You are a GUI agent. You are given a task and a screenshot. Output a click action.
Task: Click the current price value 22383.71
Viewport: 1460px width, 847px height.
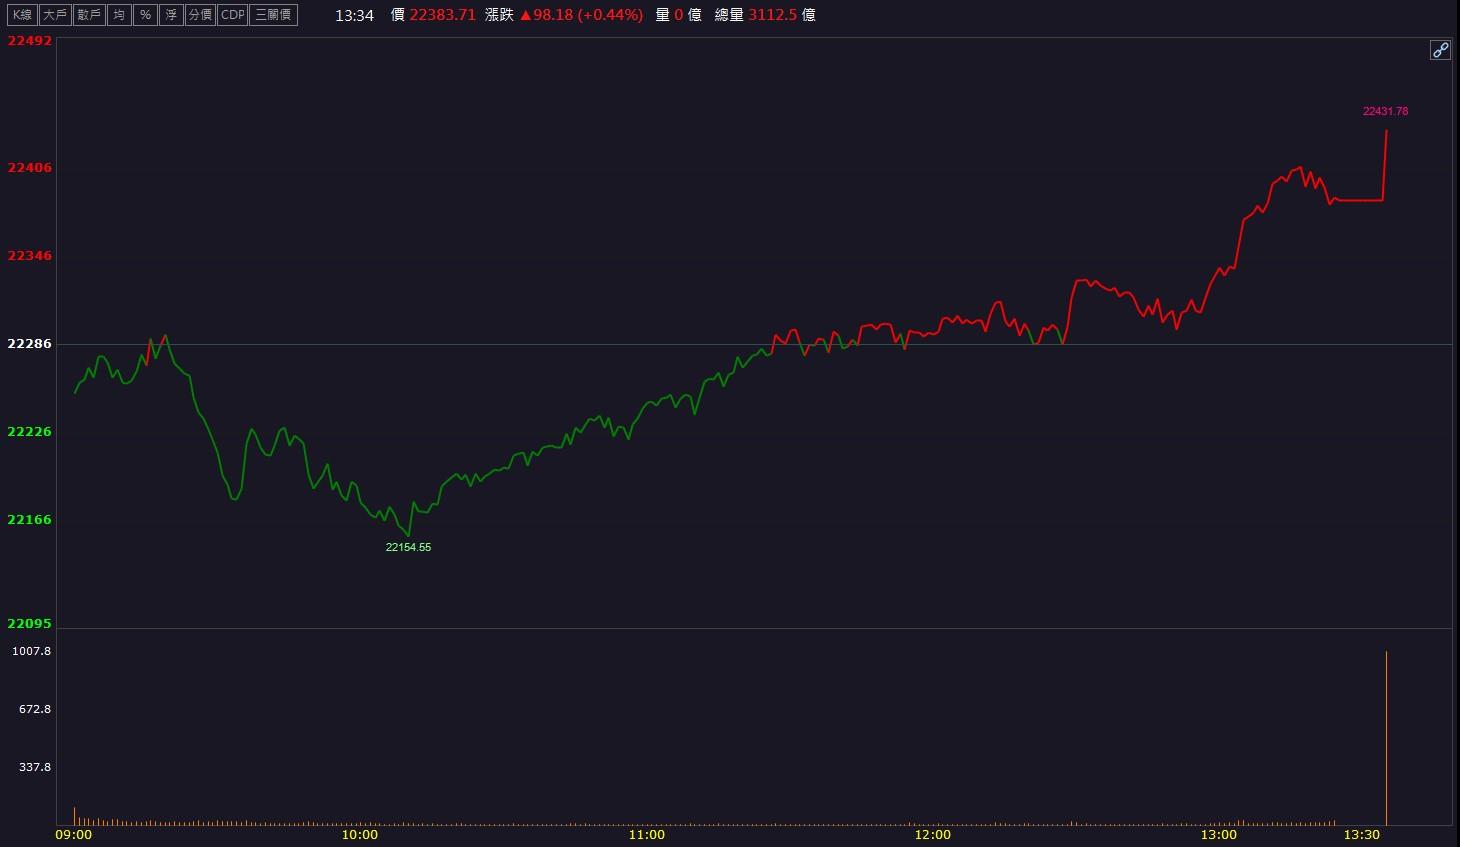click(442, 15)
